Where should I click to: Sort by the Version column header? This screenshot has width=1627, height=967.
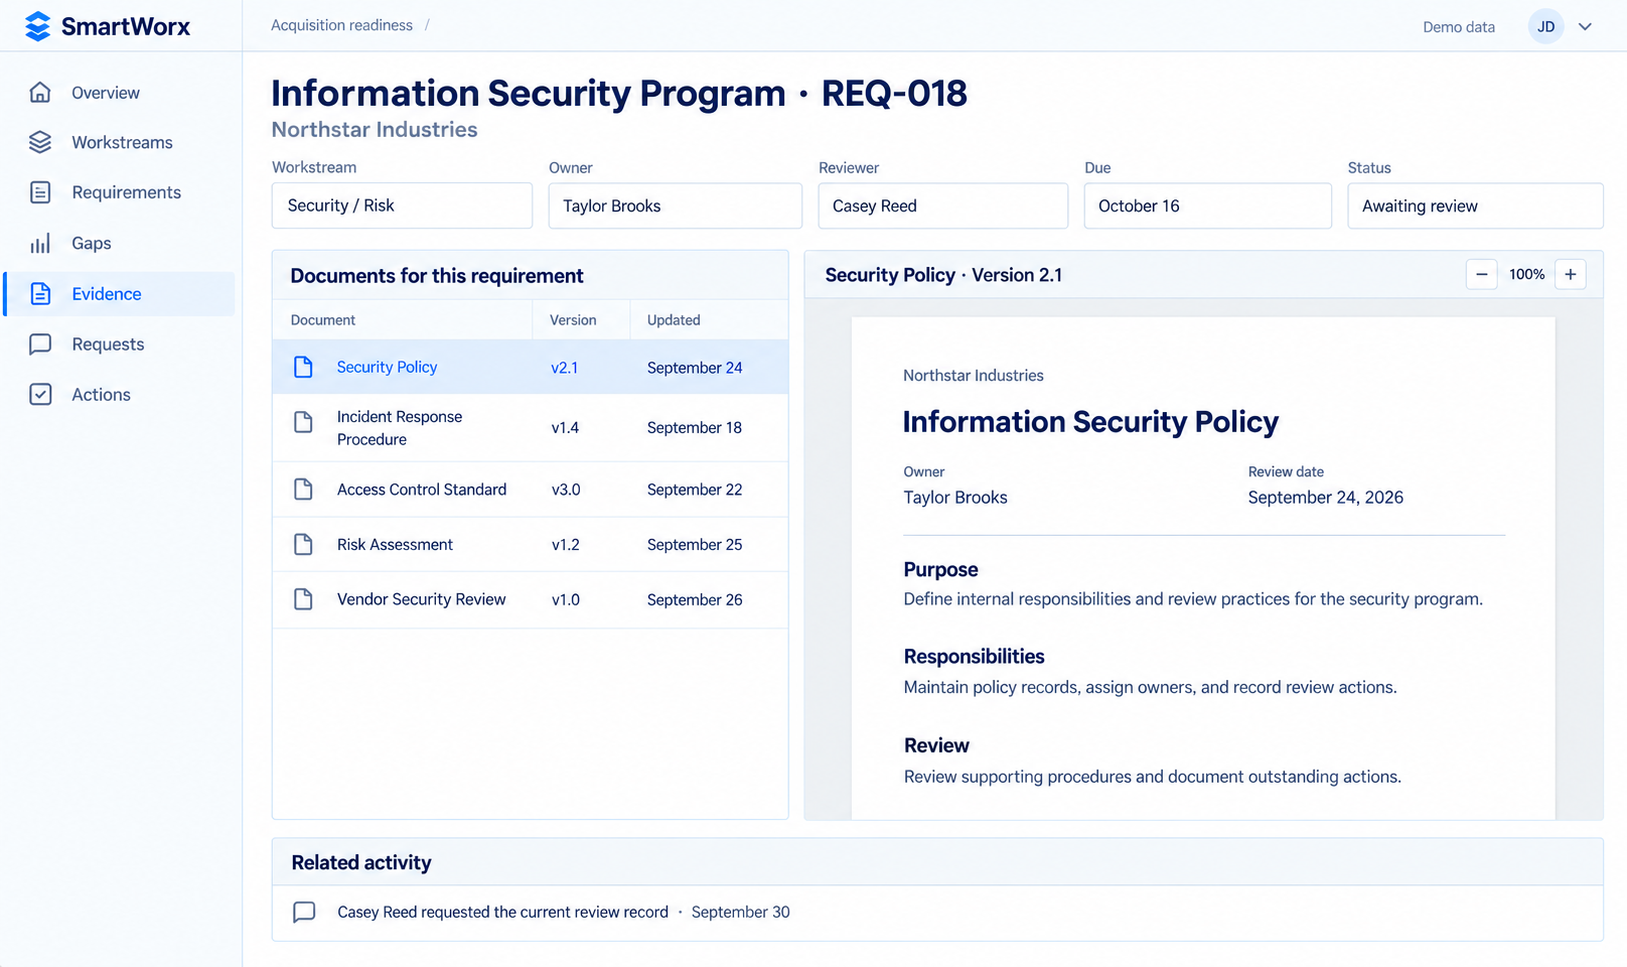pyautogui.click(x=573, y=320)
